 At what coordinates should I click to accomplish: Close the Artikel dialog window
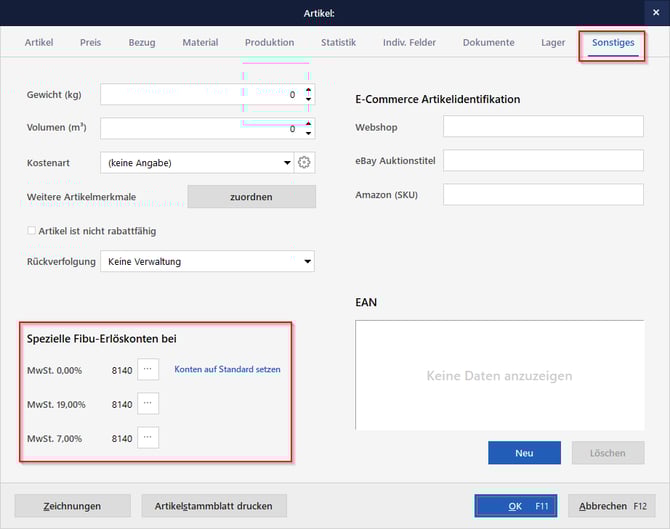[x=655, y=13]
